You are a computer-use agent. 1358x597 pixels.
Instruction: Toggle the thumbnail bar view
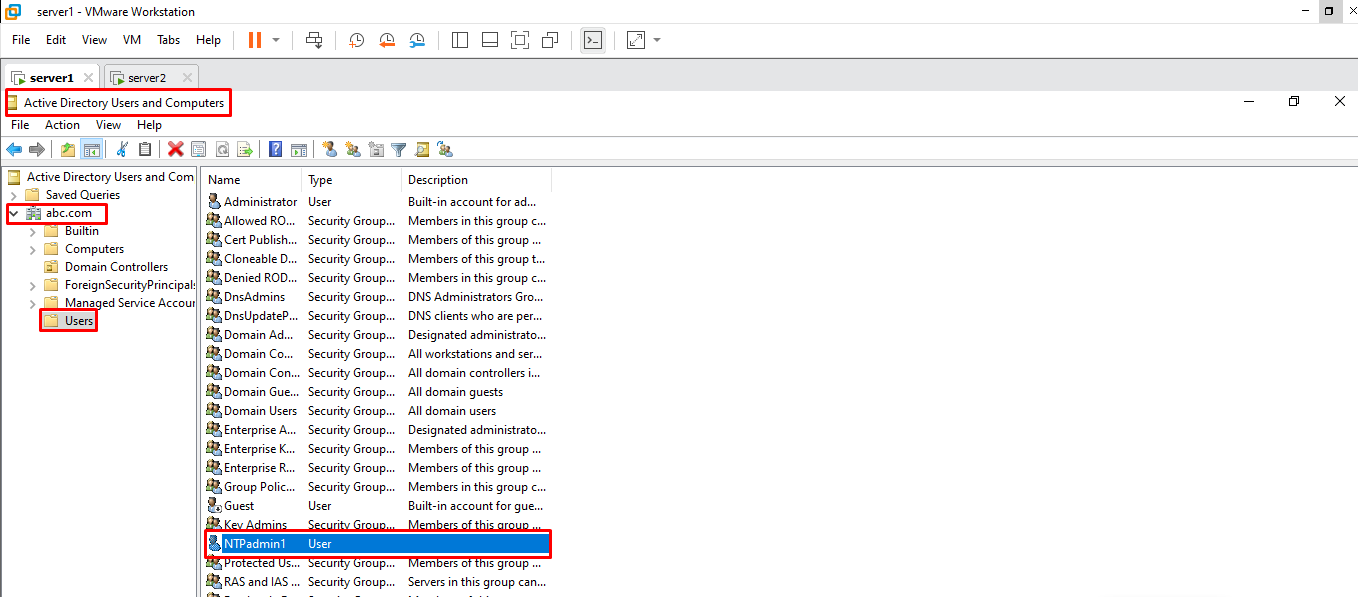tap(490, 40)
